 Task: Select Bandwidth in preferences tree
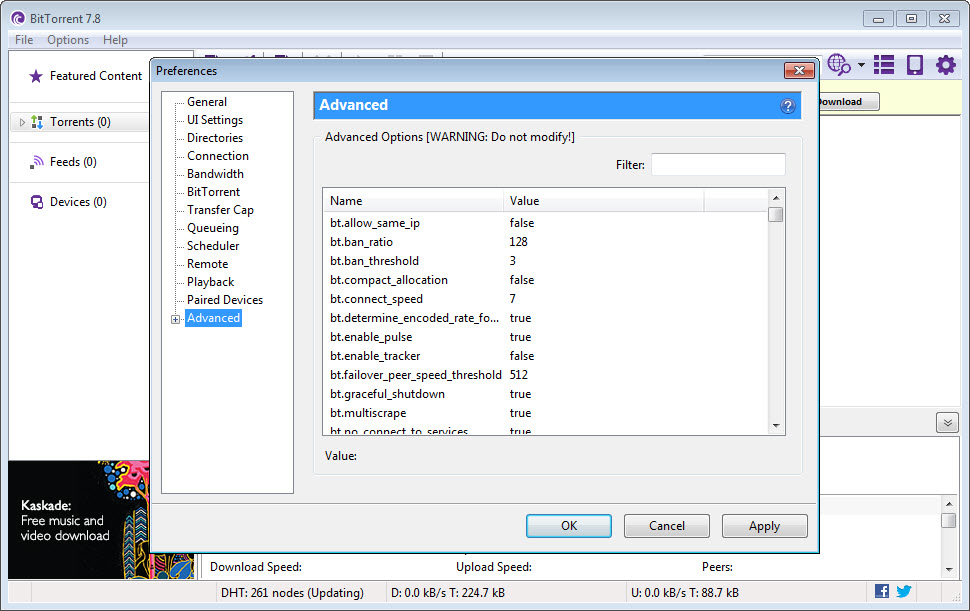click(215, 174)
